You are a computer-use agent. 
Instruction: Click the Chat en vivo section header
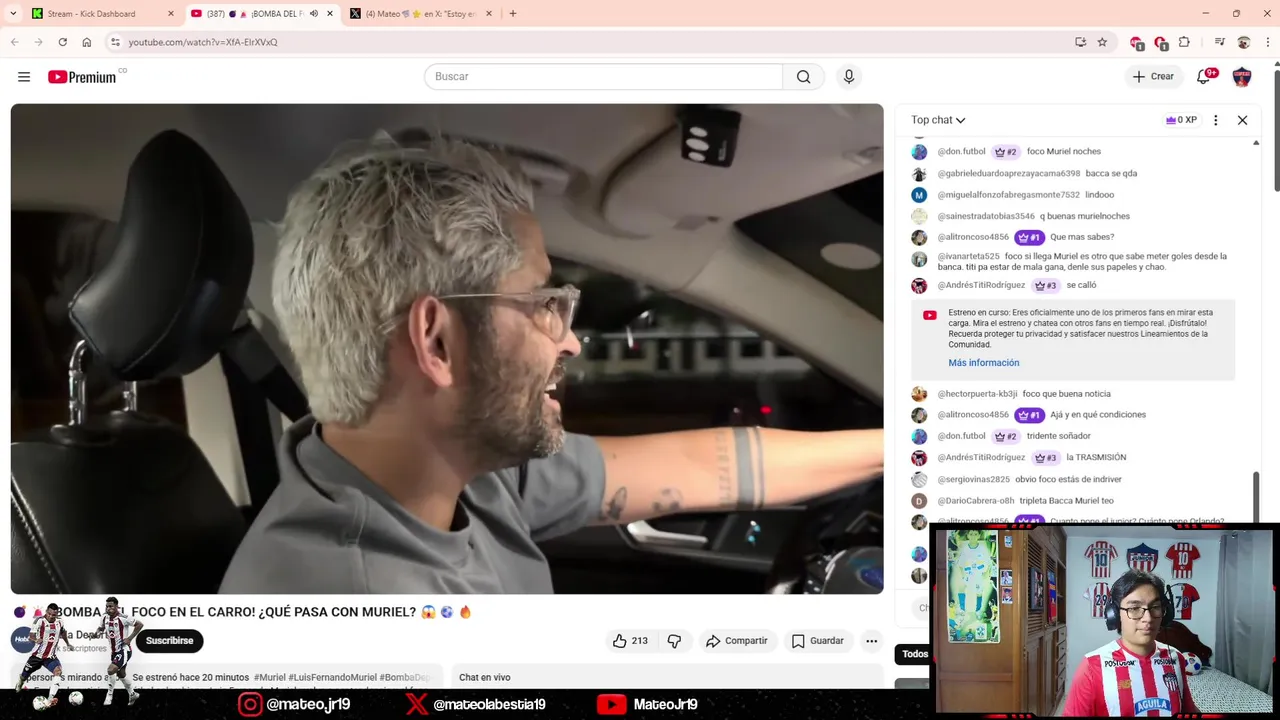point(484,678)
